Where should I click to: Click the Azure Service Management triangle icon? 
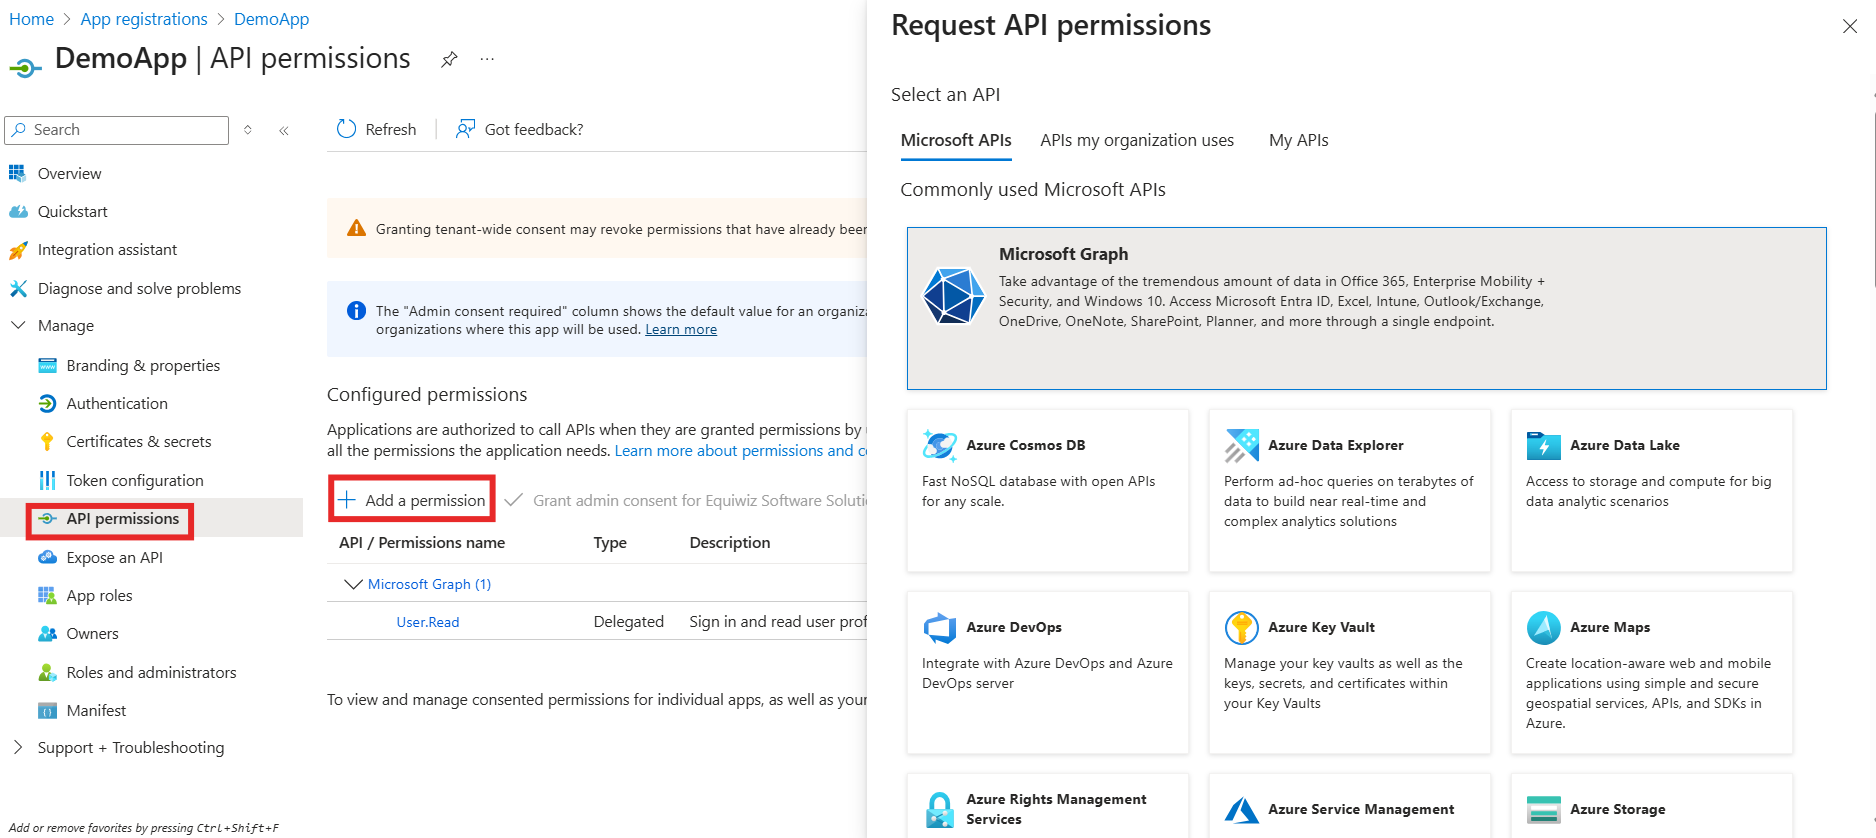pos(1242,810)
